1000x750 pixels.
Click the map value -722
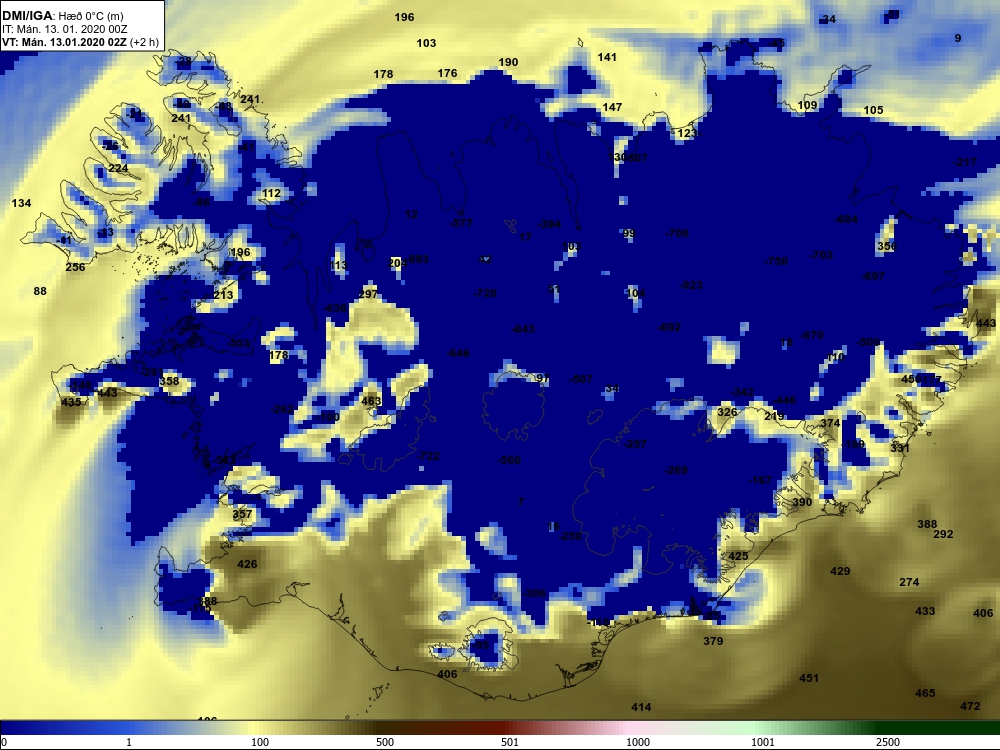[427, 457]
